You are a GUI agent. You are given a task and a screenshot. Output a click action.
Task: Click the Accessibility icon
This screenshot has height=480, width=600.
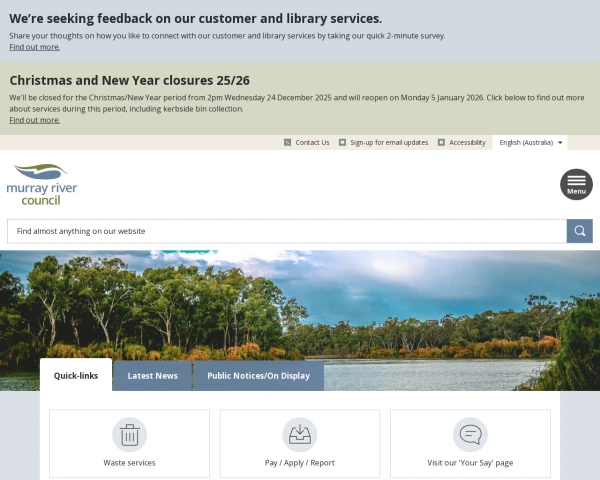click(441, 142)
